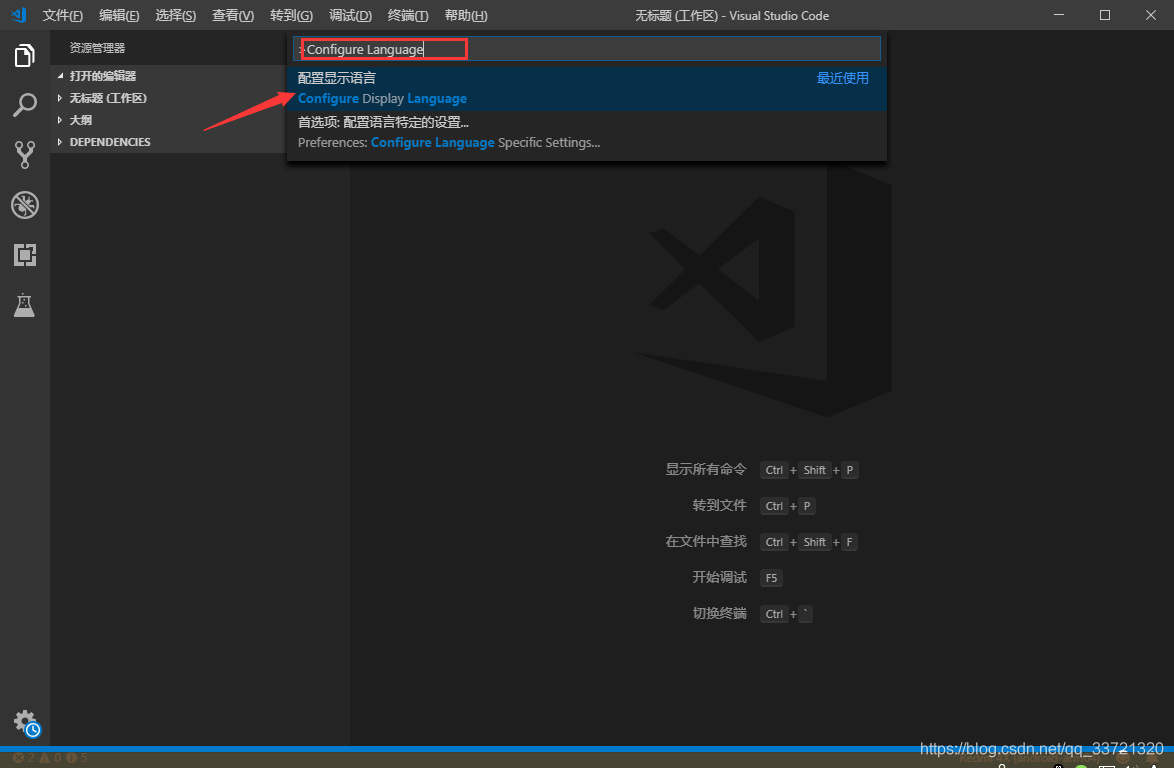Open the 帮助(H) menu
This screenshot has height=768, width=1174.
point(466,16)
